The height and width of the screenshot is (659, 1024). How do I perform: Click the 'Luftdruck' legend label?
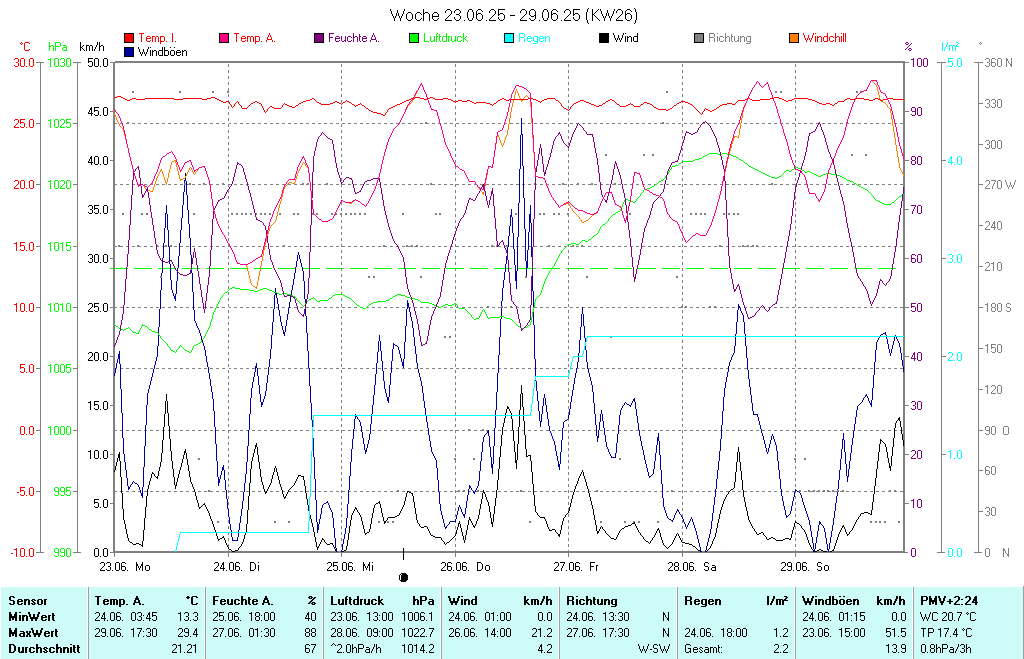(445, 38)
